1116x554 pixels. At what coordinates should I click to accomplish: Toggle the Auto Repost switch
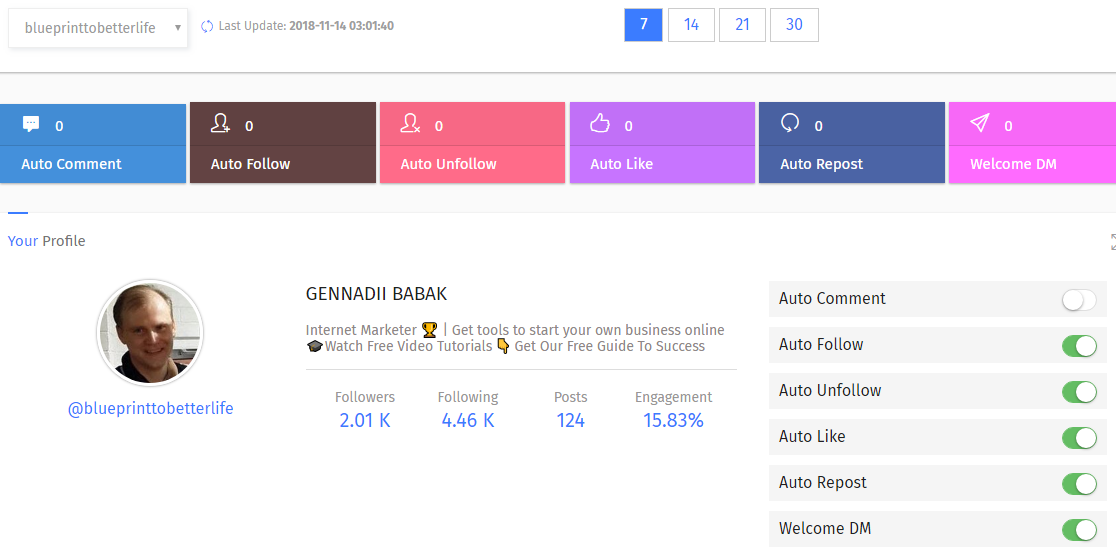[x=1079, y=484]
